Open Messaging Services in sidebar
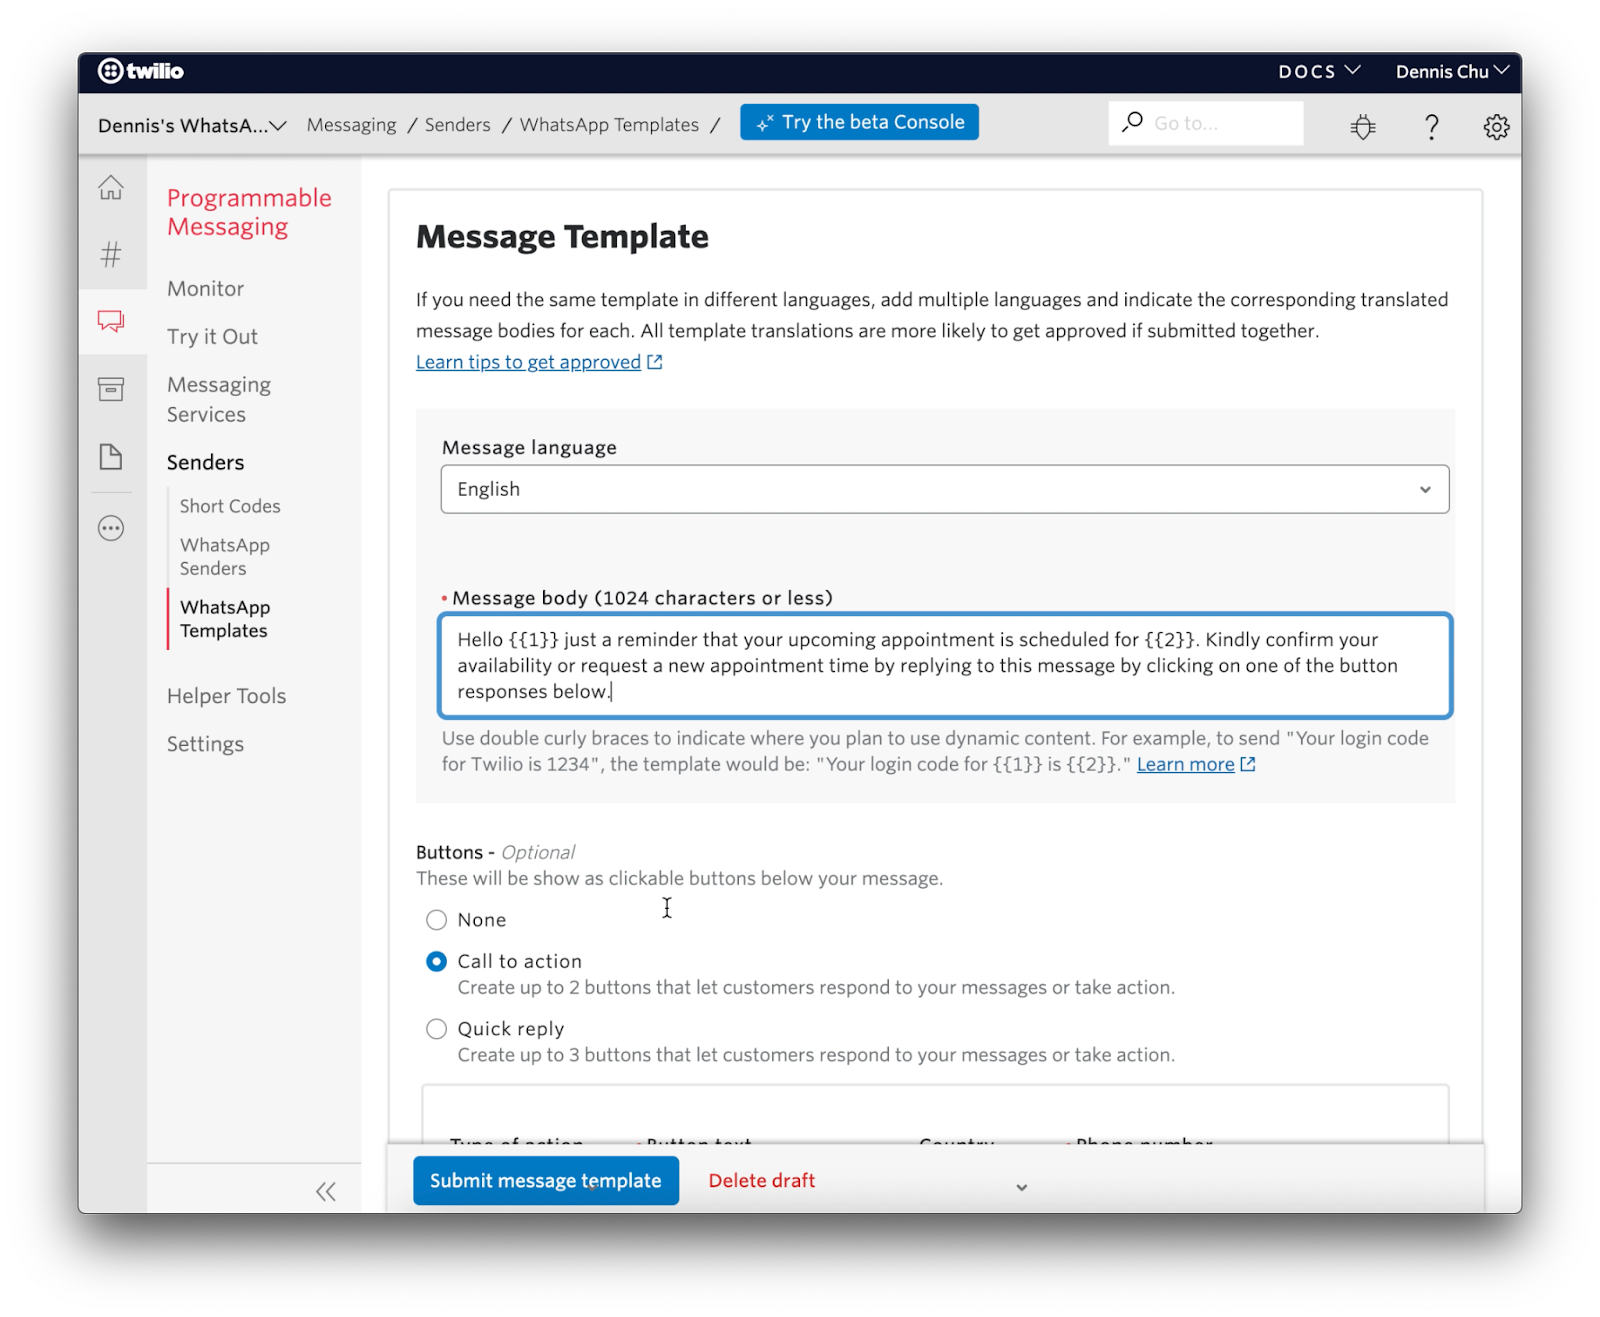 point(219,399)
